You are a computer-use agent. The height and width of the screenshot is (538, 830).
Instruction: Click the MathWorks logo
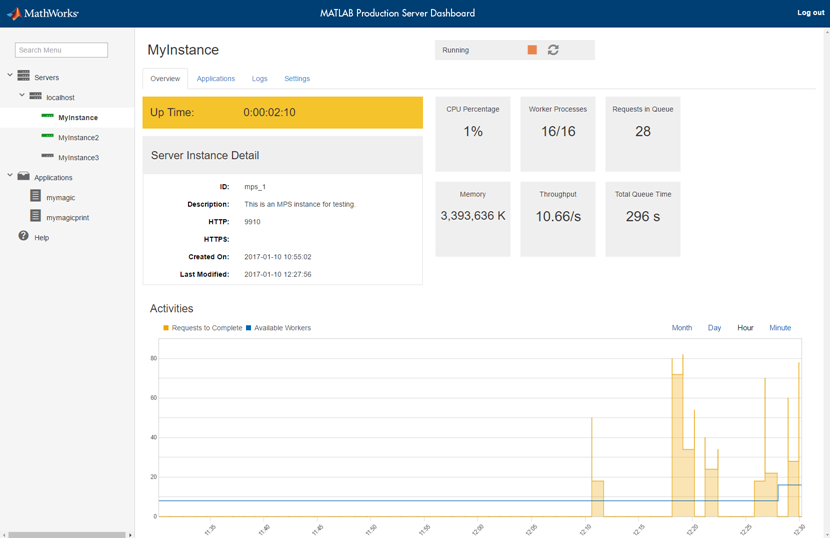(x=42, y=13)
